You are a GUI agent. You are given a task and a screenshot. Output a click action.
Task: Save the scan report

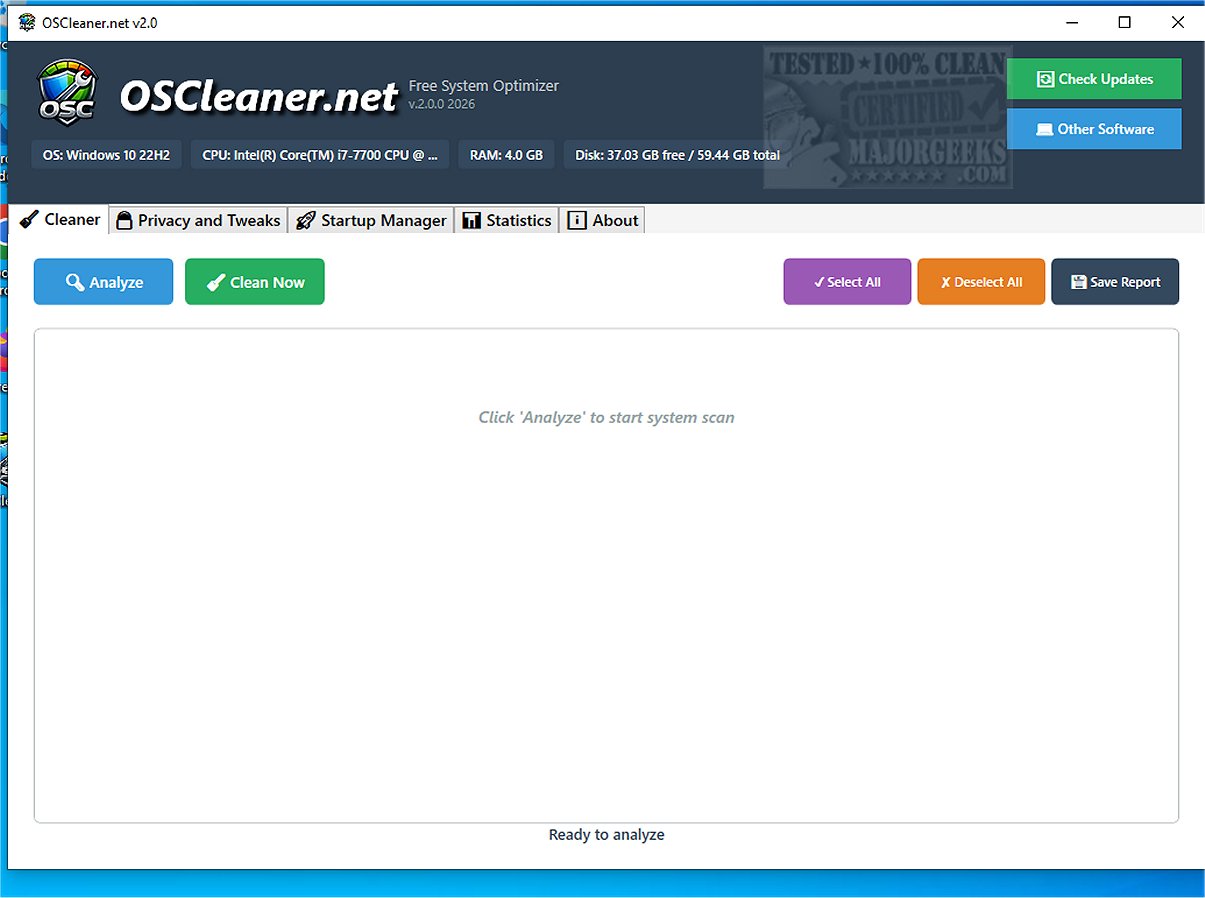(x=1115, y=282)
